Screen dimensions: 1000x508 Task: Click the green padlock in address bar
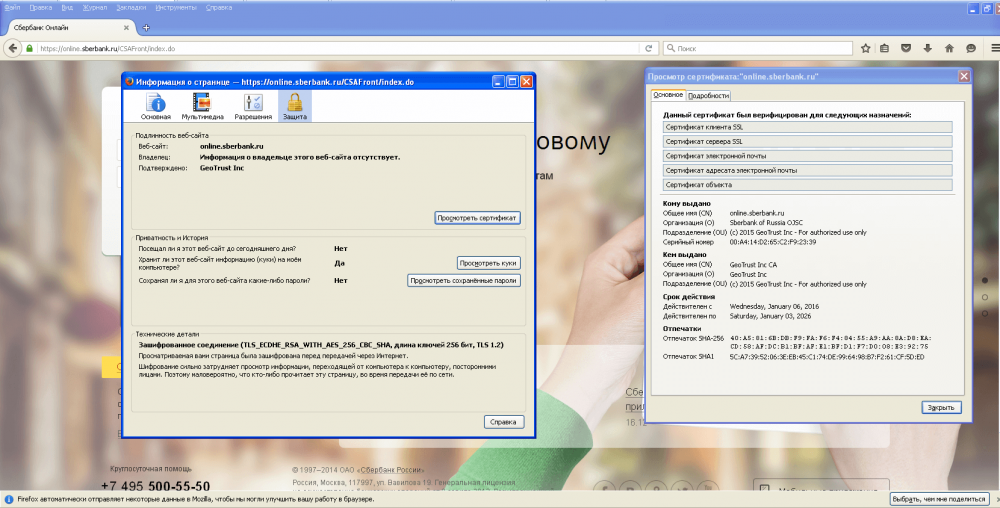[29, 48]
